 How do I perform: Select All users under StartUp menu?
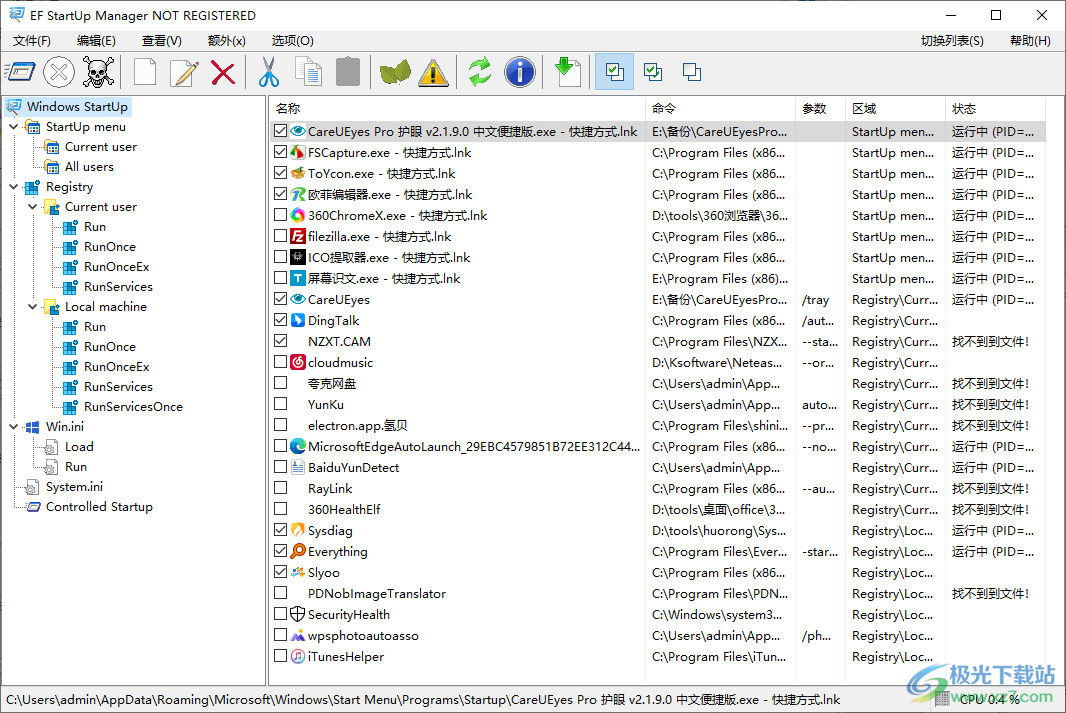(89, 167)
